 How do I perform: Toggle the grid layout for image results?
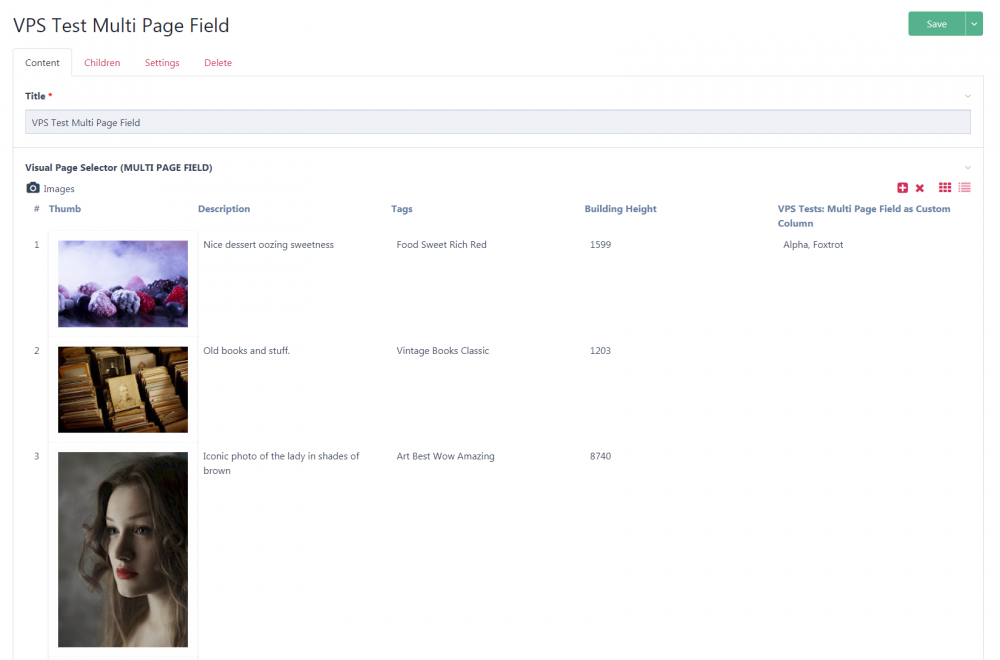click(x=944, y=187)
